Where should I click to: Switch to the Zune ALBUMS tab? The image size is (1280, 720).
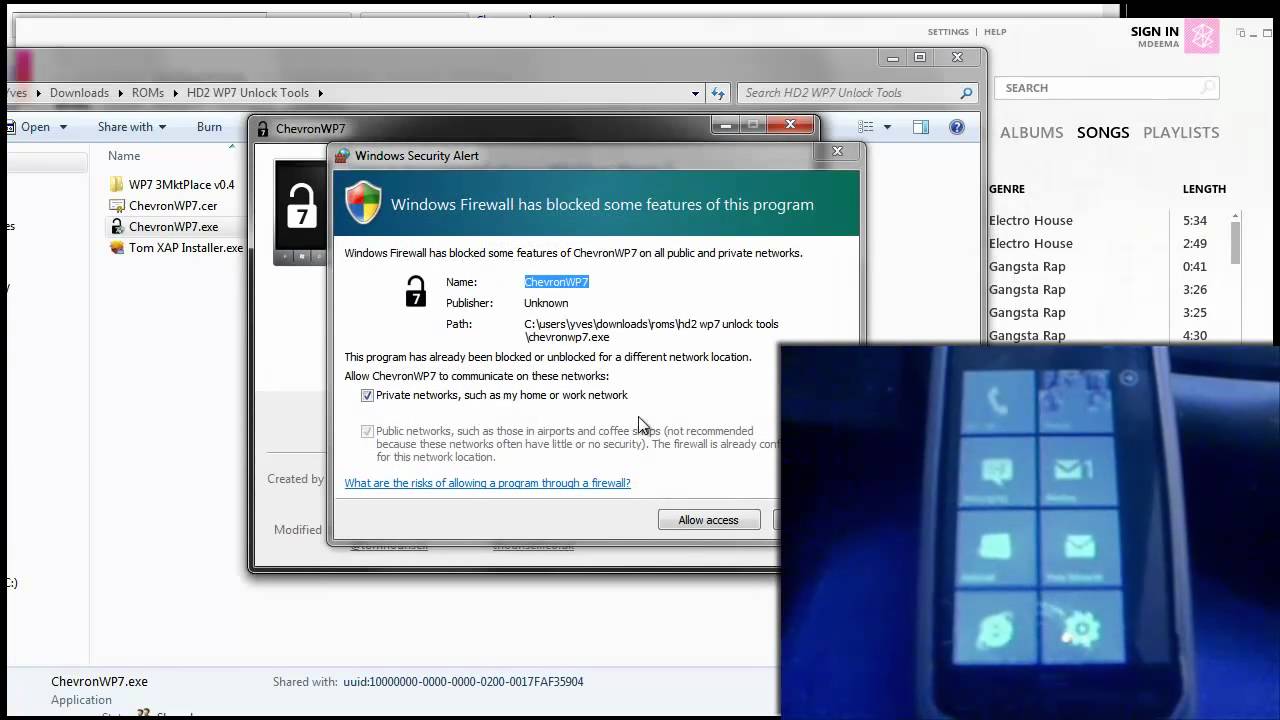pyautogui.click(x=1031, y=132)
